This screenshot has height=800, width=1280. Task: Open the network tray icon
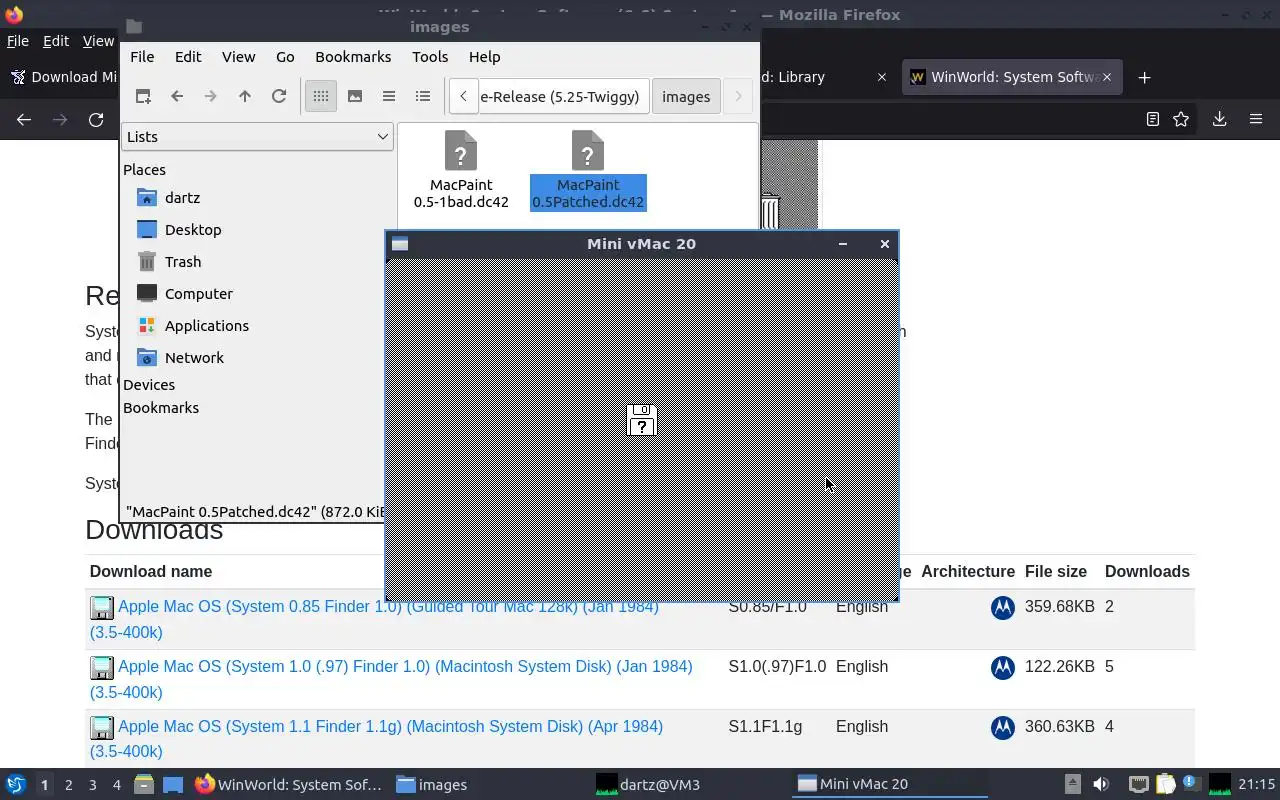(x=1138, y=785)
